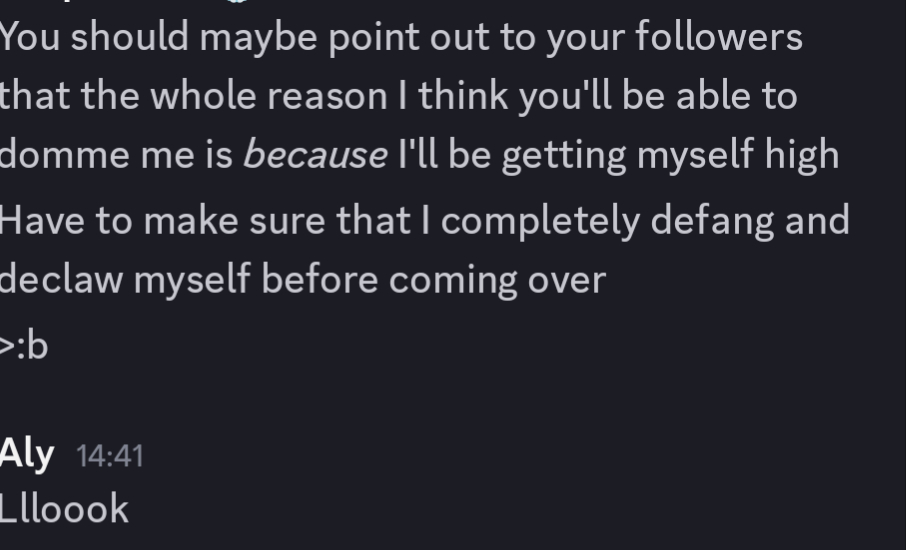This screenshot has width=906, height=550.
Task: Click the >:b emoticon text
Action: pos(24,345)
